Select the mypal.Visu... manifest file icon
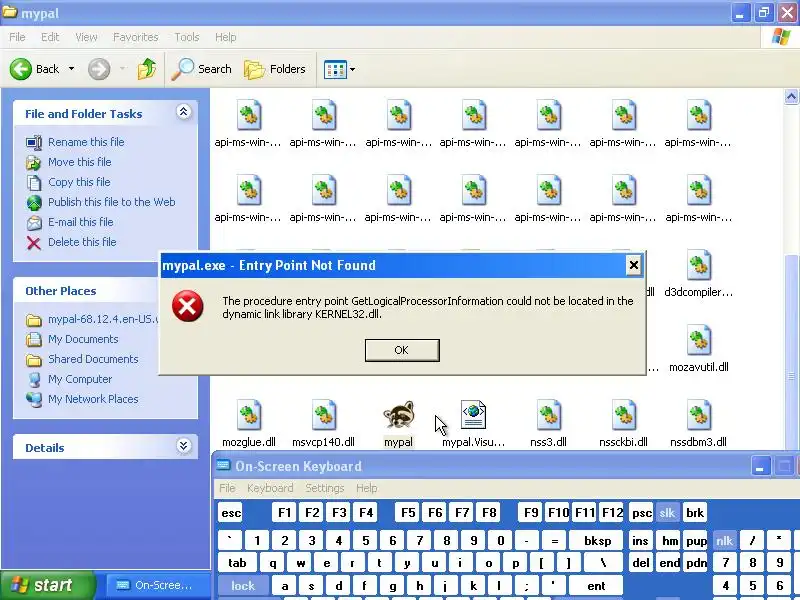 [x=473, y=414]
